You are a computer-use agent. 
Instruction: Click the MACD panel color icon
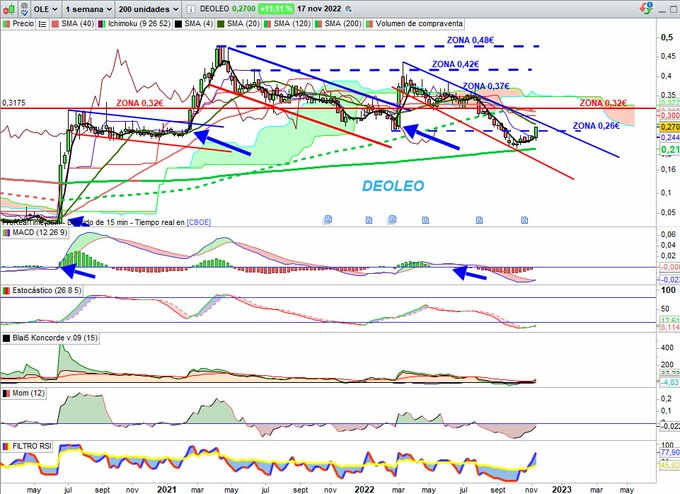point(6,233)
